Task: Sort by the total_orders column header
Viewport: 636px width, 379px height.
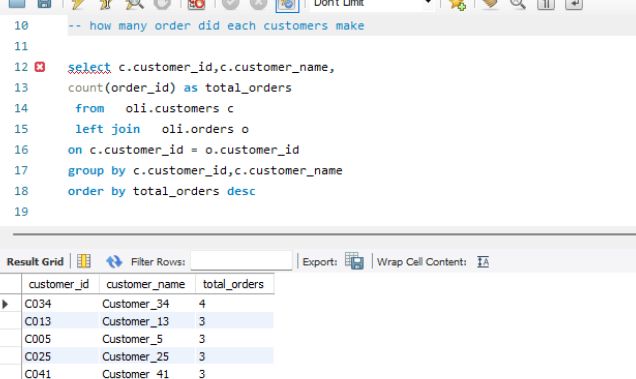Action: [235, 284]
